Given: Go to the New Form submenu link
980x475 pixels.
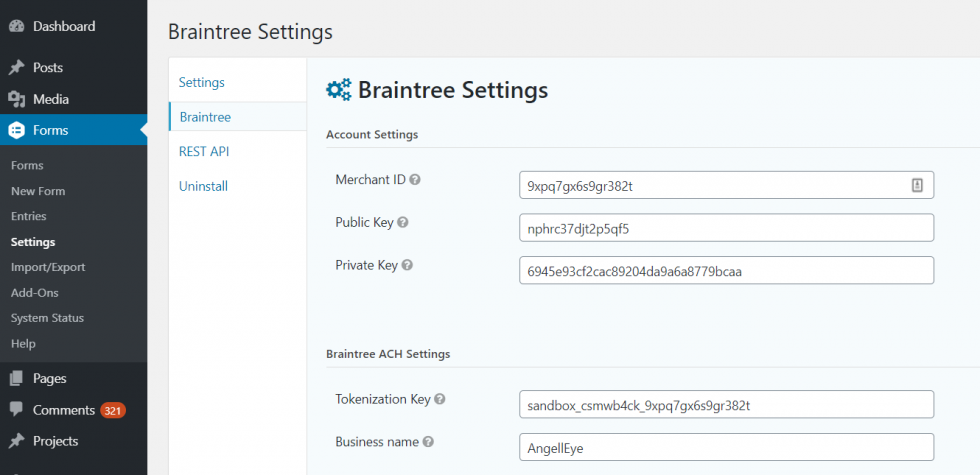Looking at the screenshot, I should [x=37, y=191].
